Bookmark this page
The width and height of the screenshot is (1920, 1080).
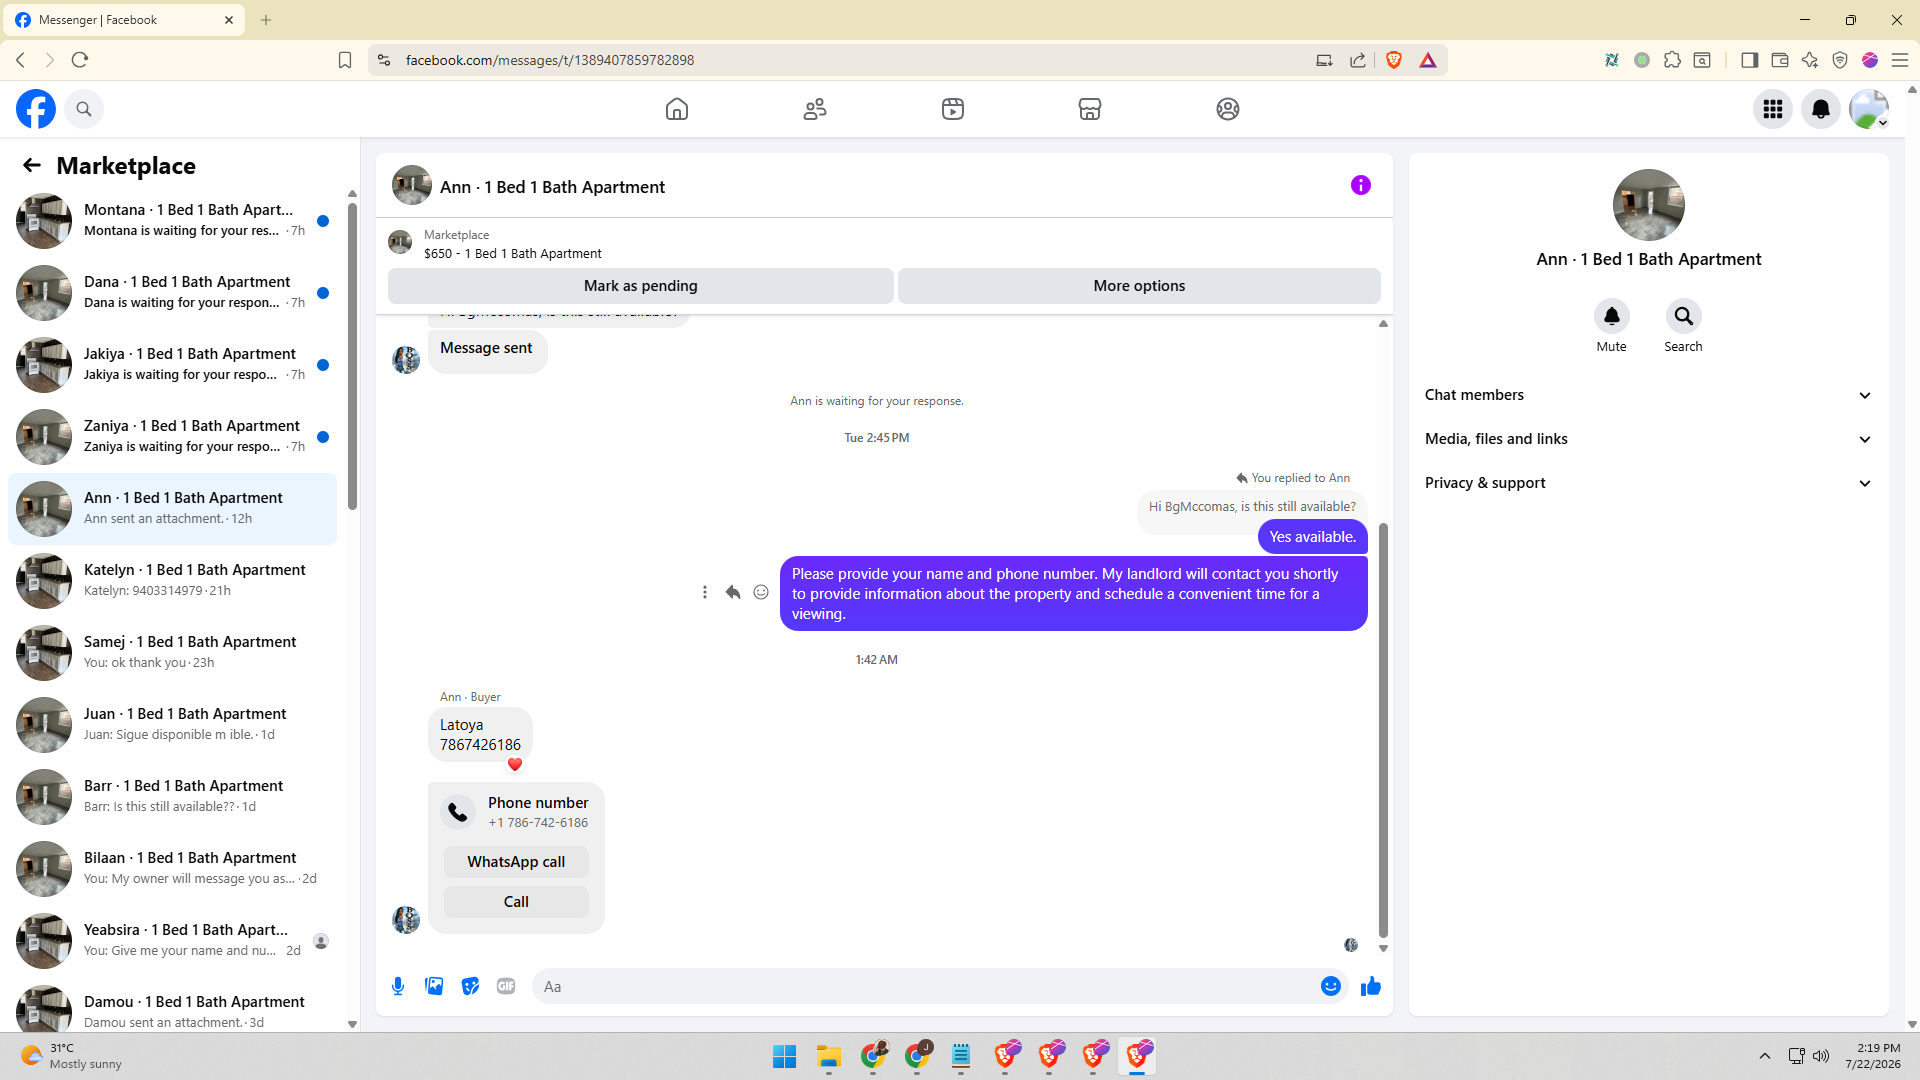pyautogui.click(x=345, y=60)
